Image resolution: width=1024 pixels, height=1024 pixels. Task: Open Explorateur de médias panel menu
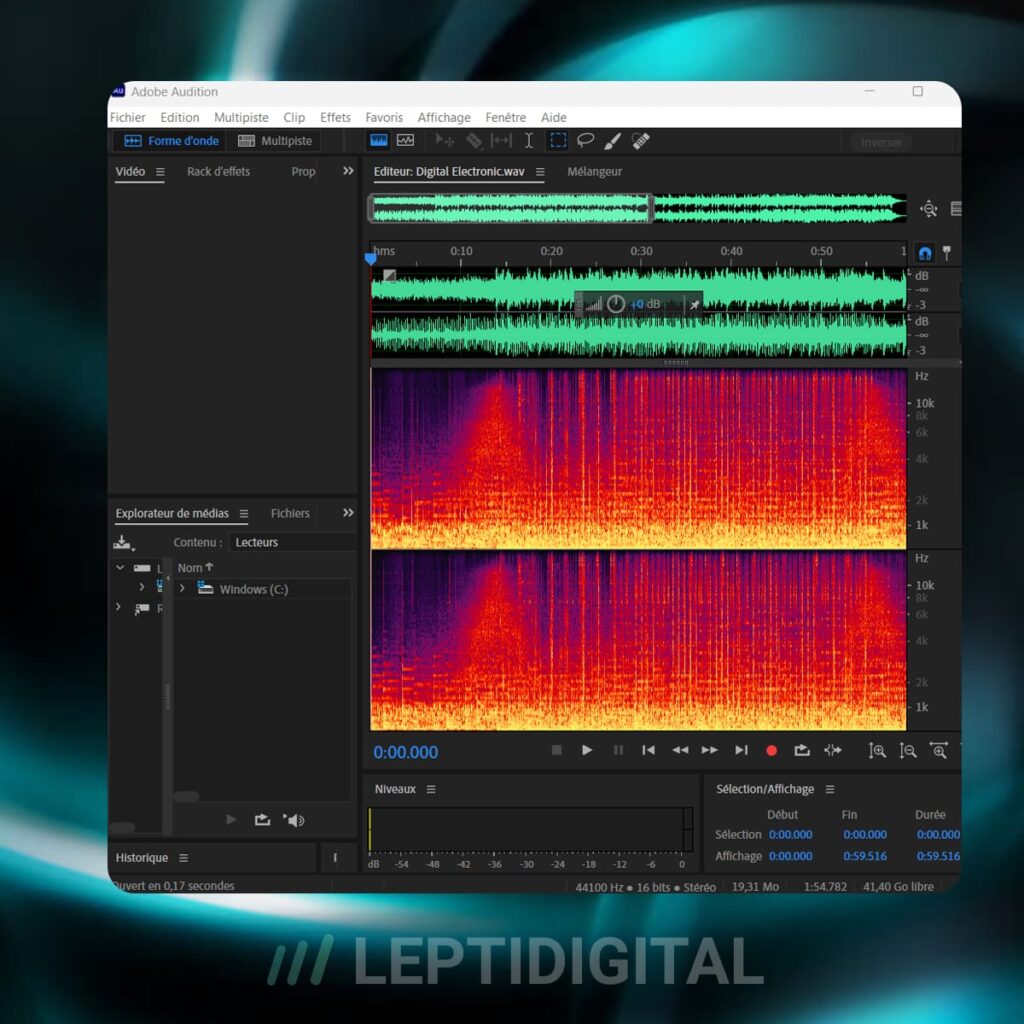pos(244,514)
